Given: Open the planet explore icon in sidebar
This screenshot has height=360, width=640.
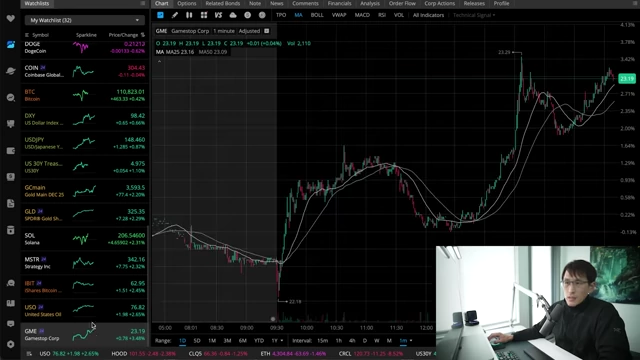Looking at the screenshot, I should 11,71.
